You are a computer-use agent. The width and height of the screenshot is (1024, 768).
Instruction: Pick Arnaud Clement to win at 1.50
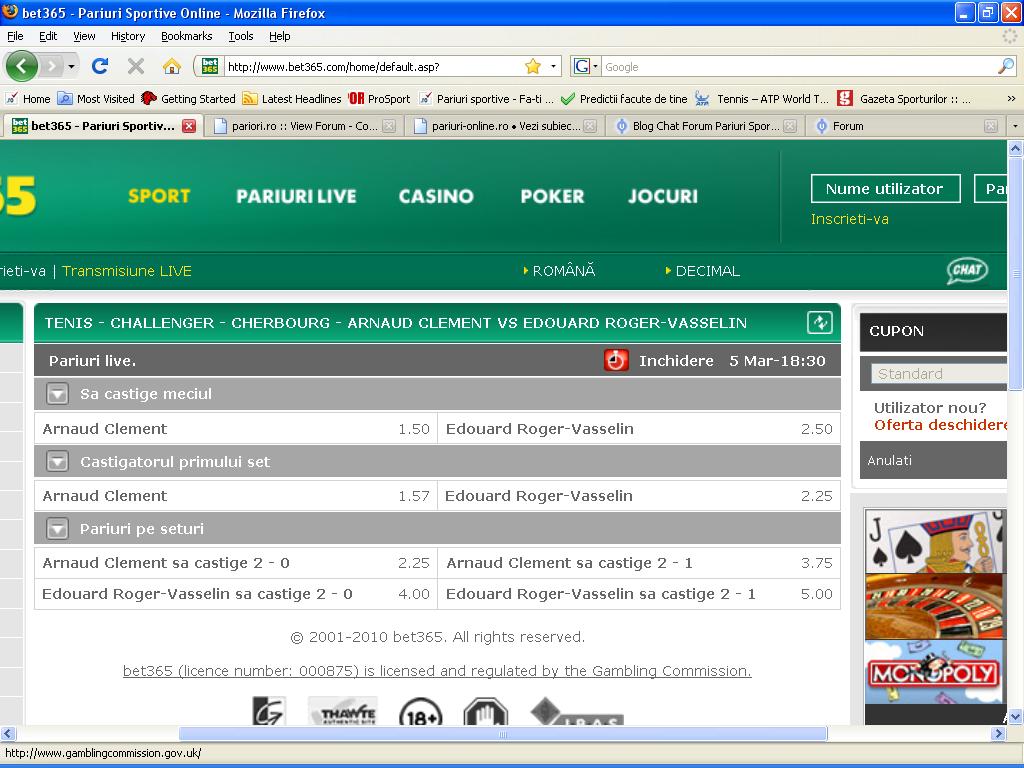click(x=236, y=429)
